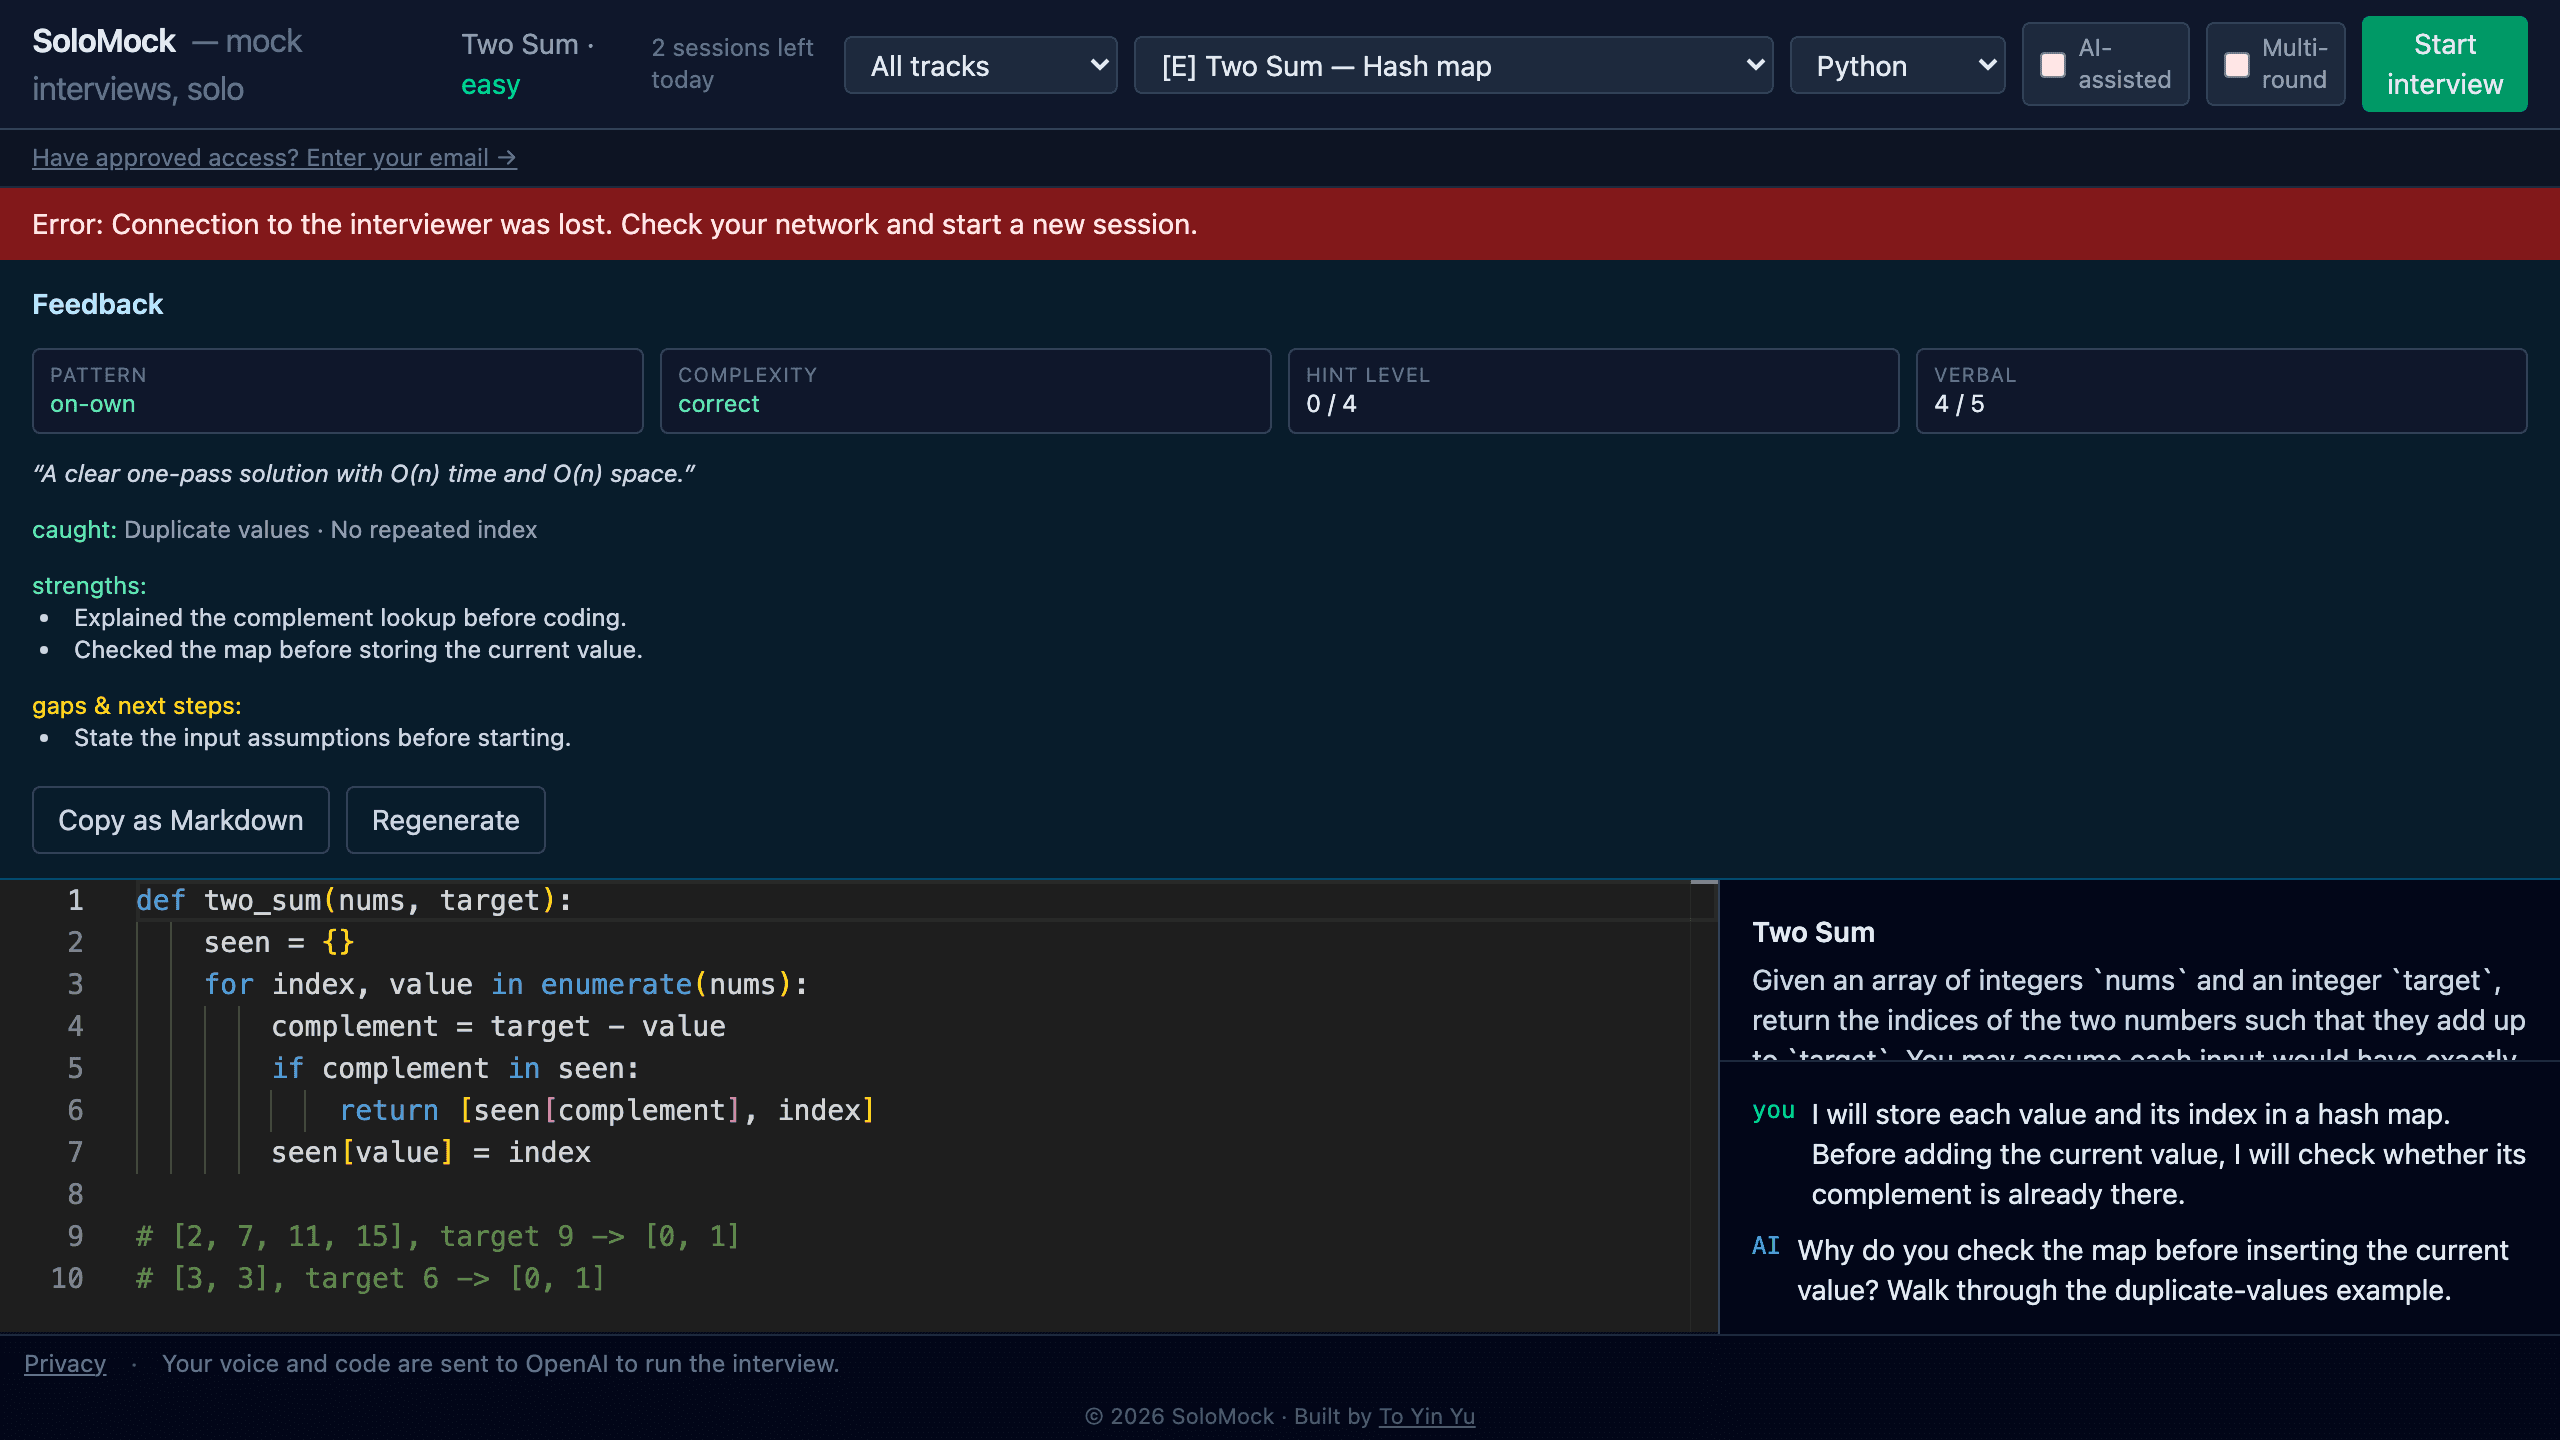The height and width of the screenshot is (1440, 2560).
Task: Click the line with seen = {}
Action: 279,942
